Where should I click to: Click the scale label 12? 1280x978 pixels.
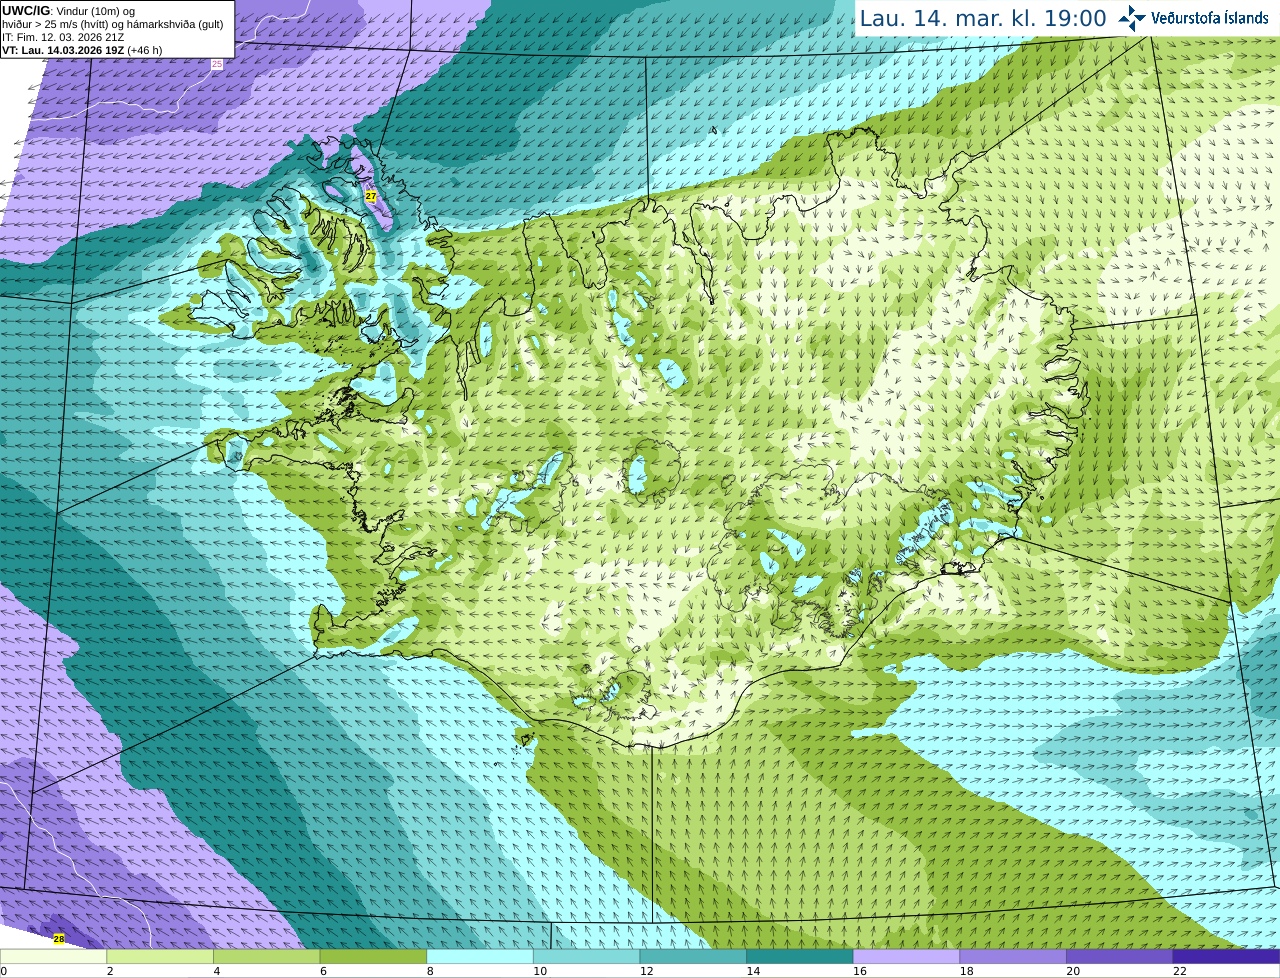pos(646,971)
